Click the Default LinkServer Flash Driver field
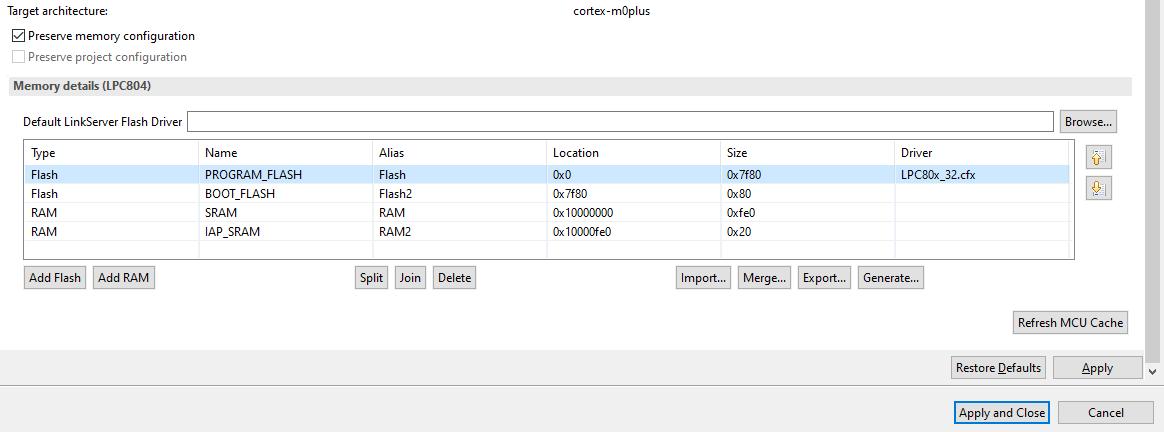 [621, 122]
